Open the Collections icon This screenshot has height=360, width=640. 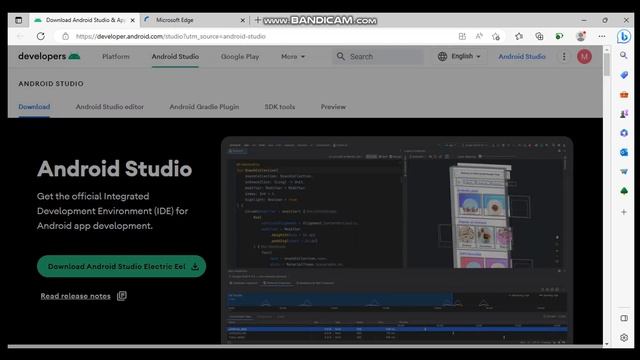click(x=539, y=36)
